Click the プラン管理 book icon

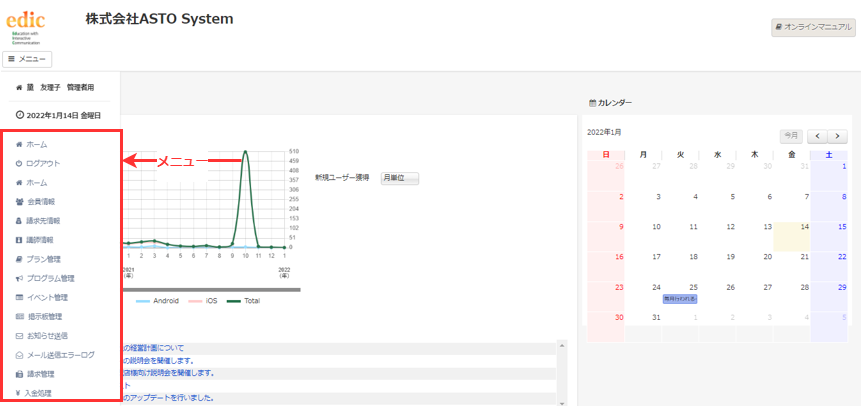click(19, 259)
